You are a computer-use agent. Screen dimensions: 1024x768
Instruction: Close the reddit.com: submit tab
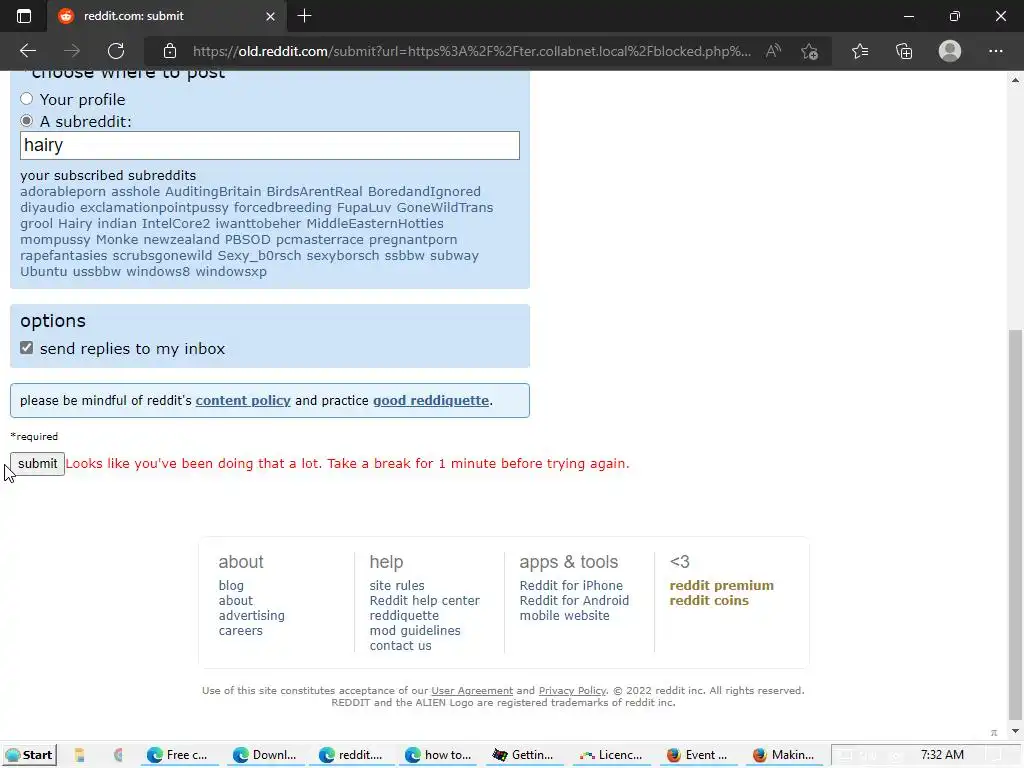point(270,16)
